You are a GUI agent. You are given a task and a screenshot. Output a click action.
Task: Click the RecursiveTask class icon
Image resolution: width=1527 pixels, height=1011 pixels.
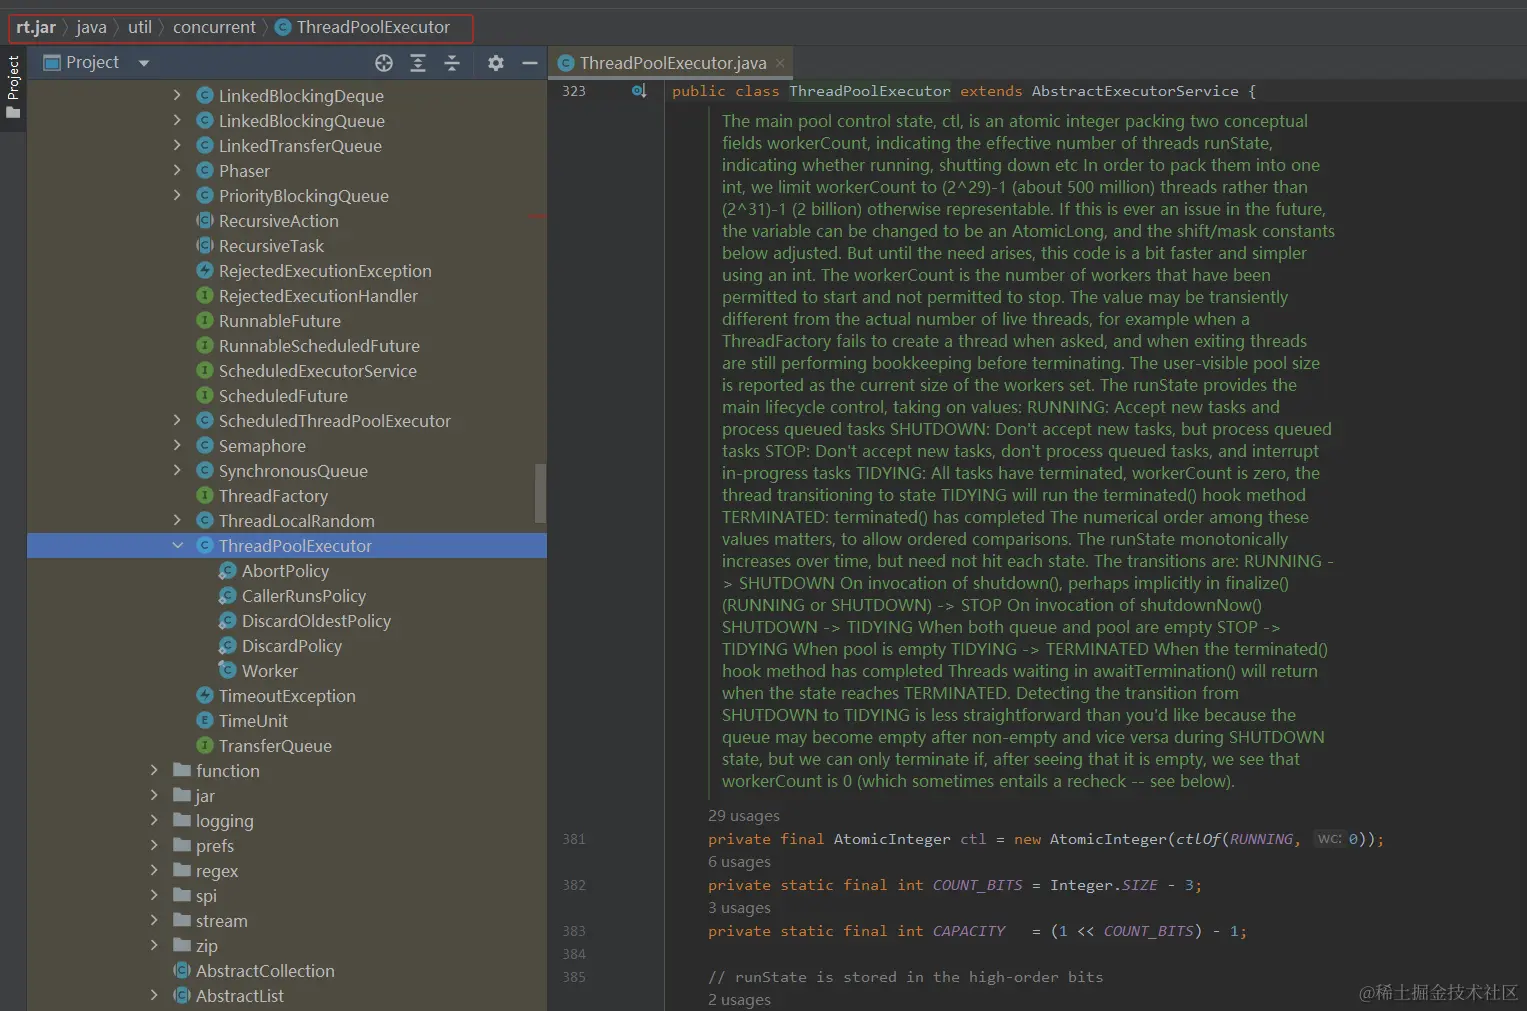(205, 245)
